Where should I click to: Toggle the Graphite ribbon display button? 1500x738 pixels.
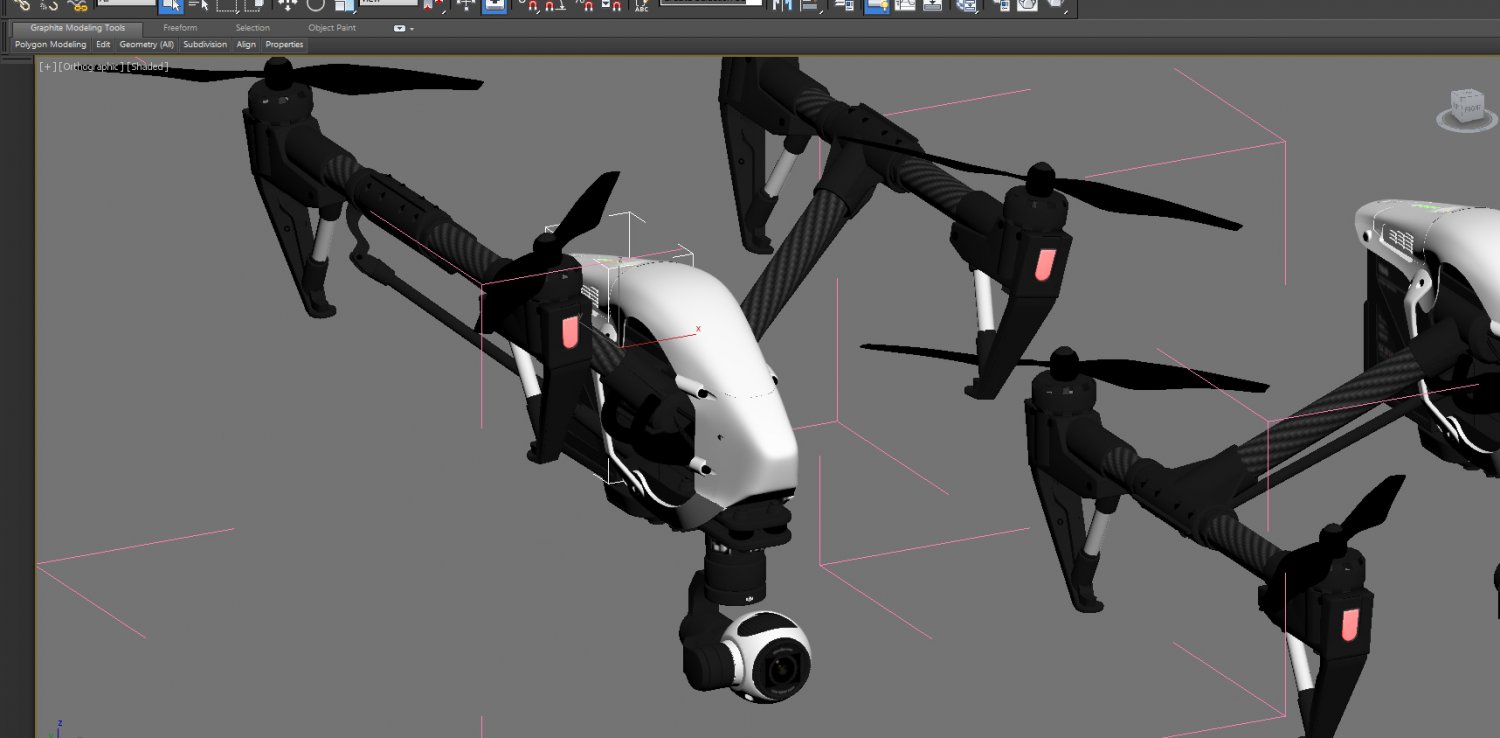[877, 6]
